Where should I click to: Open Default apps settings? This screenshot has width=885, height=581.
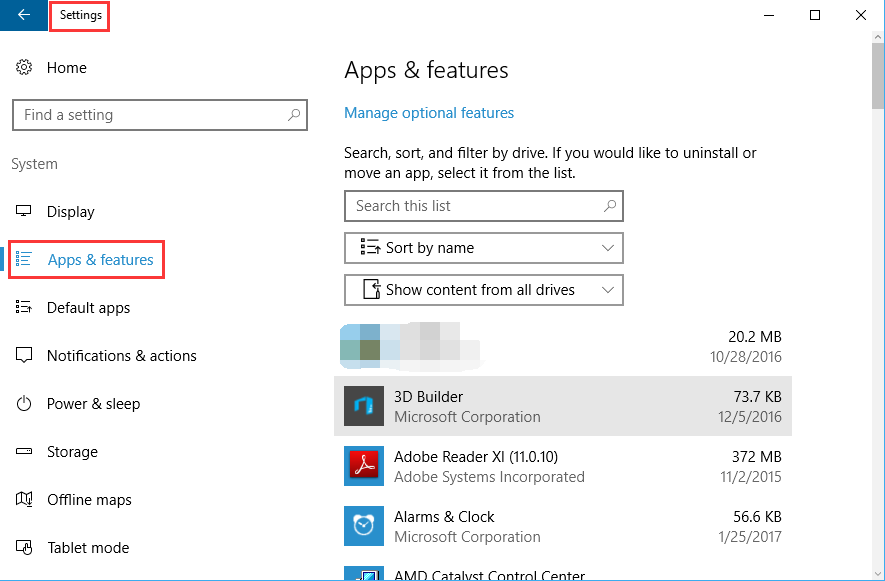tap(89, 308)
